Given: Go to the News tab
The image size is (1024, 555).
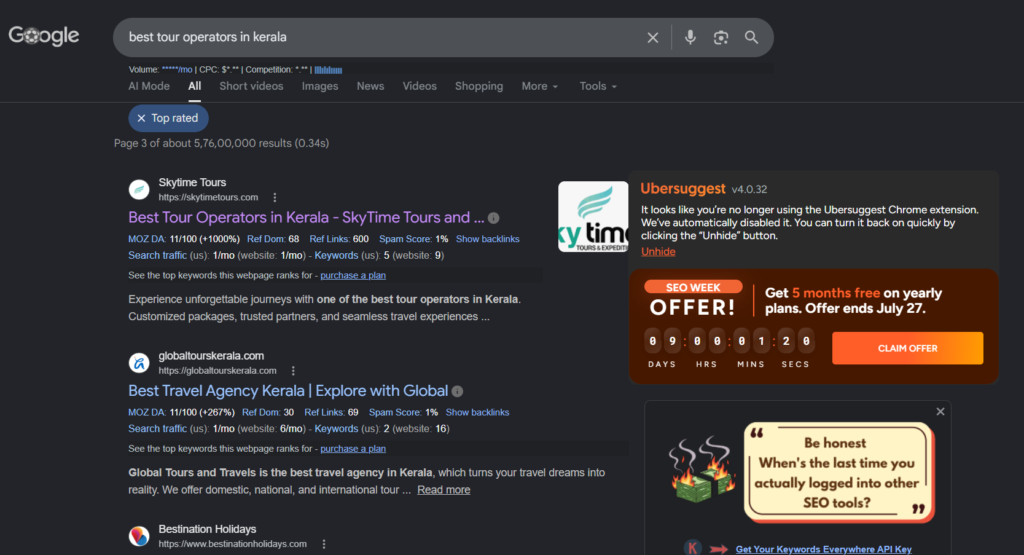Looking at the screenshot, I should point(370,86).
